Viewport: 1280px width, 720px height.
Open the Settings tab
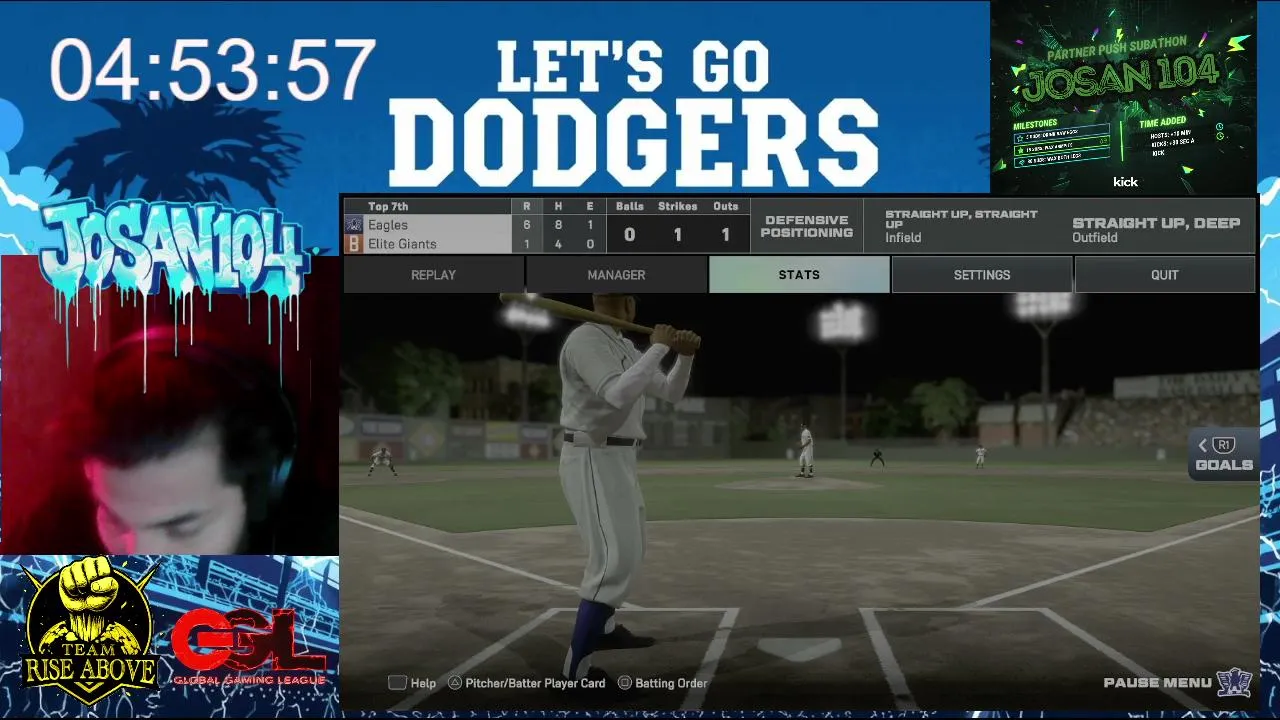[982, 275]
